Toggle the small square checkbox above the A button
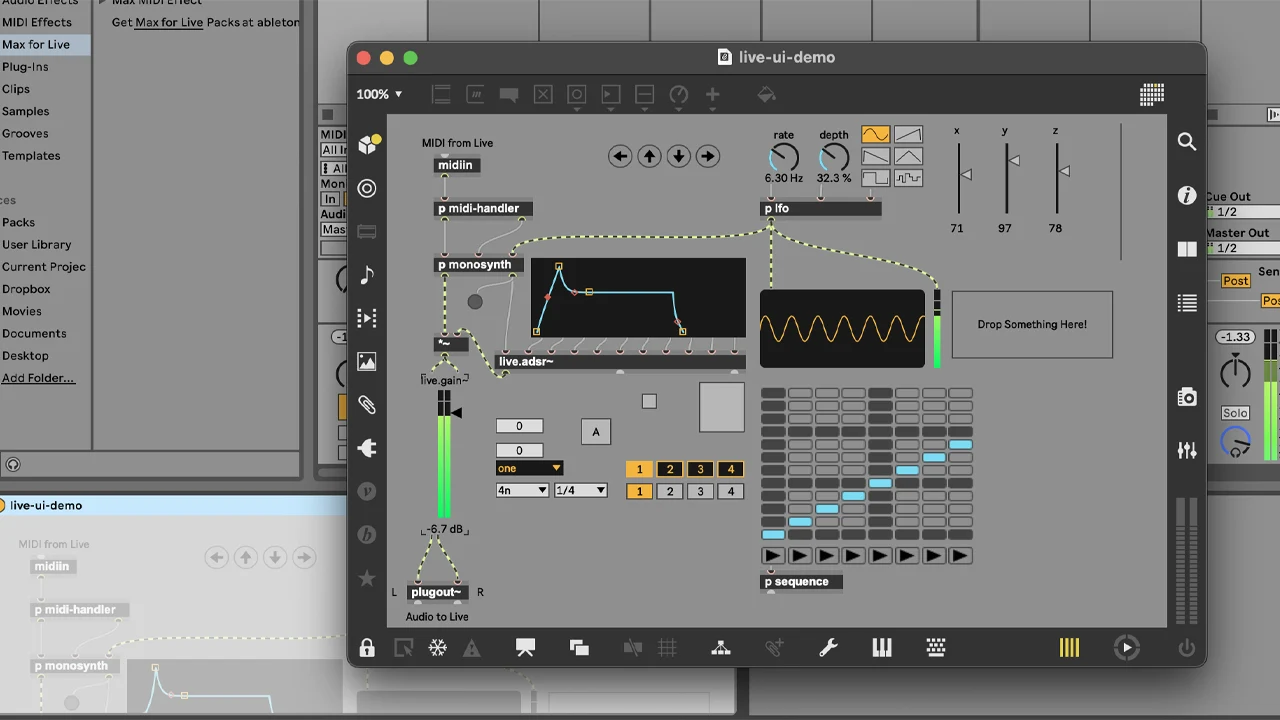Screen dimensions: 1280x720 (649, 401)
